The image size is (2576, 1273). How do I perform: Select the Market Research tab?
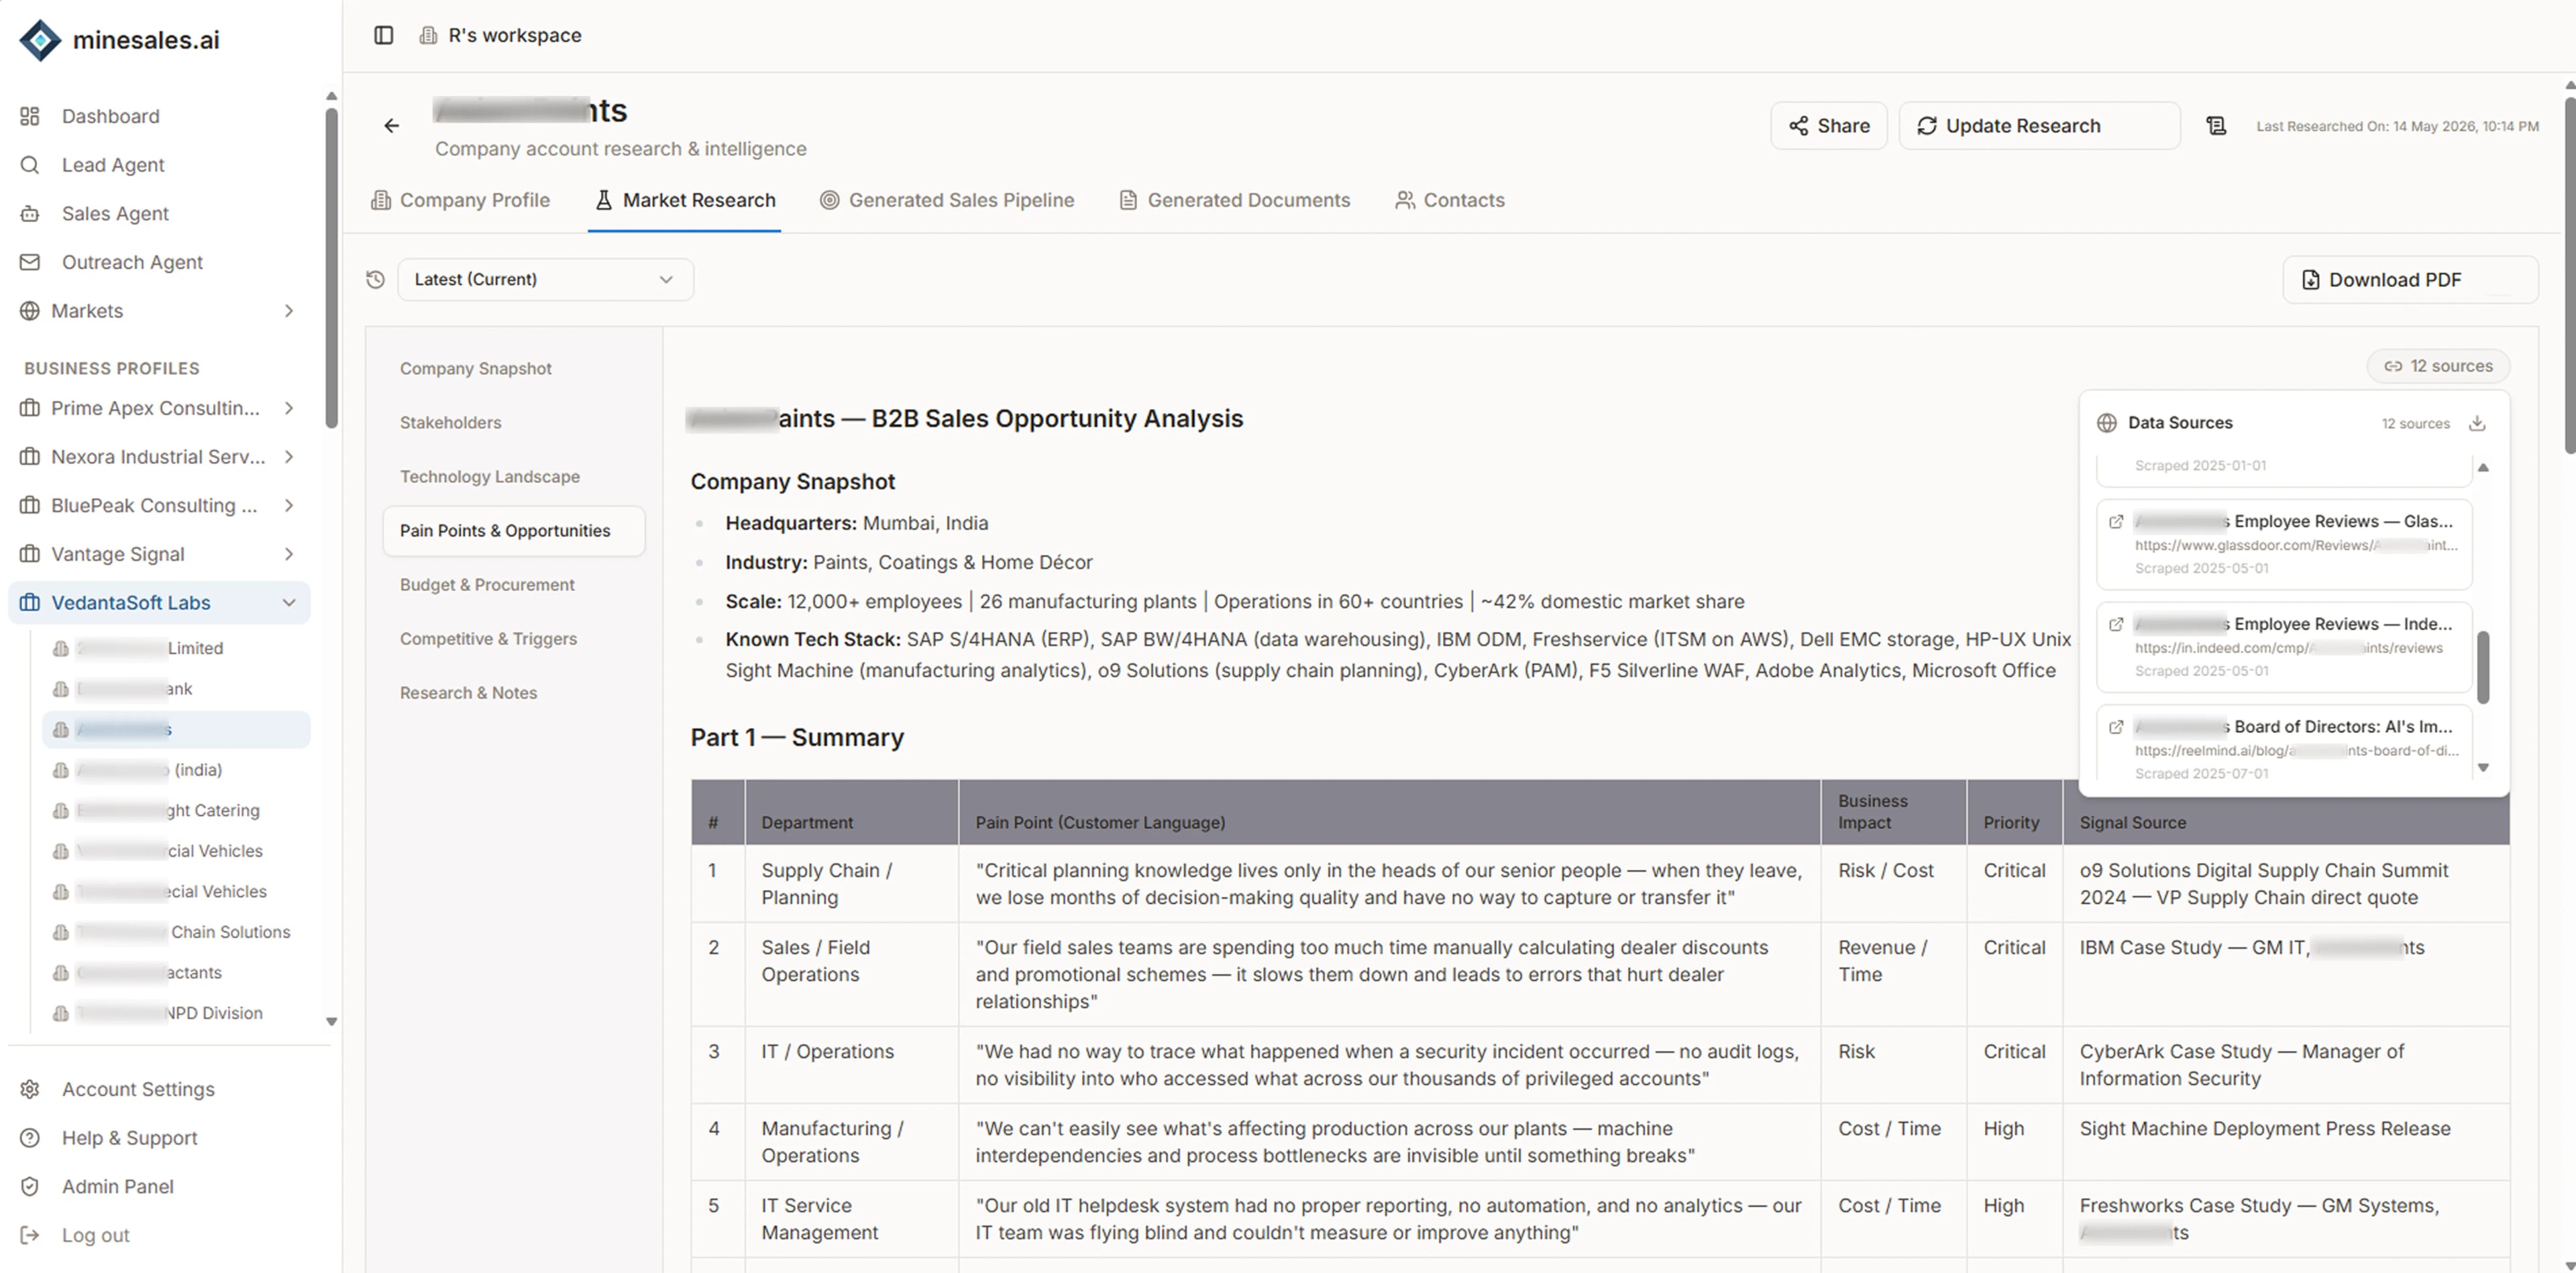(685, 200)
